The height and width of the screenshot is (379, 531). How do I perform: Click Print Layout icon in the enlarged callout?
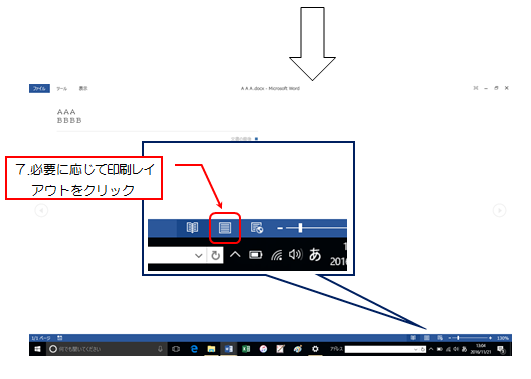point(225,228)
